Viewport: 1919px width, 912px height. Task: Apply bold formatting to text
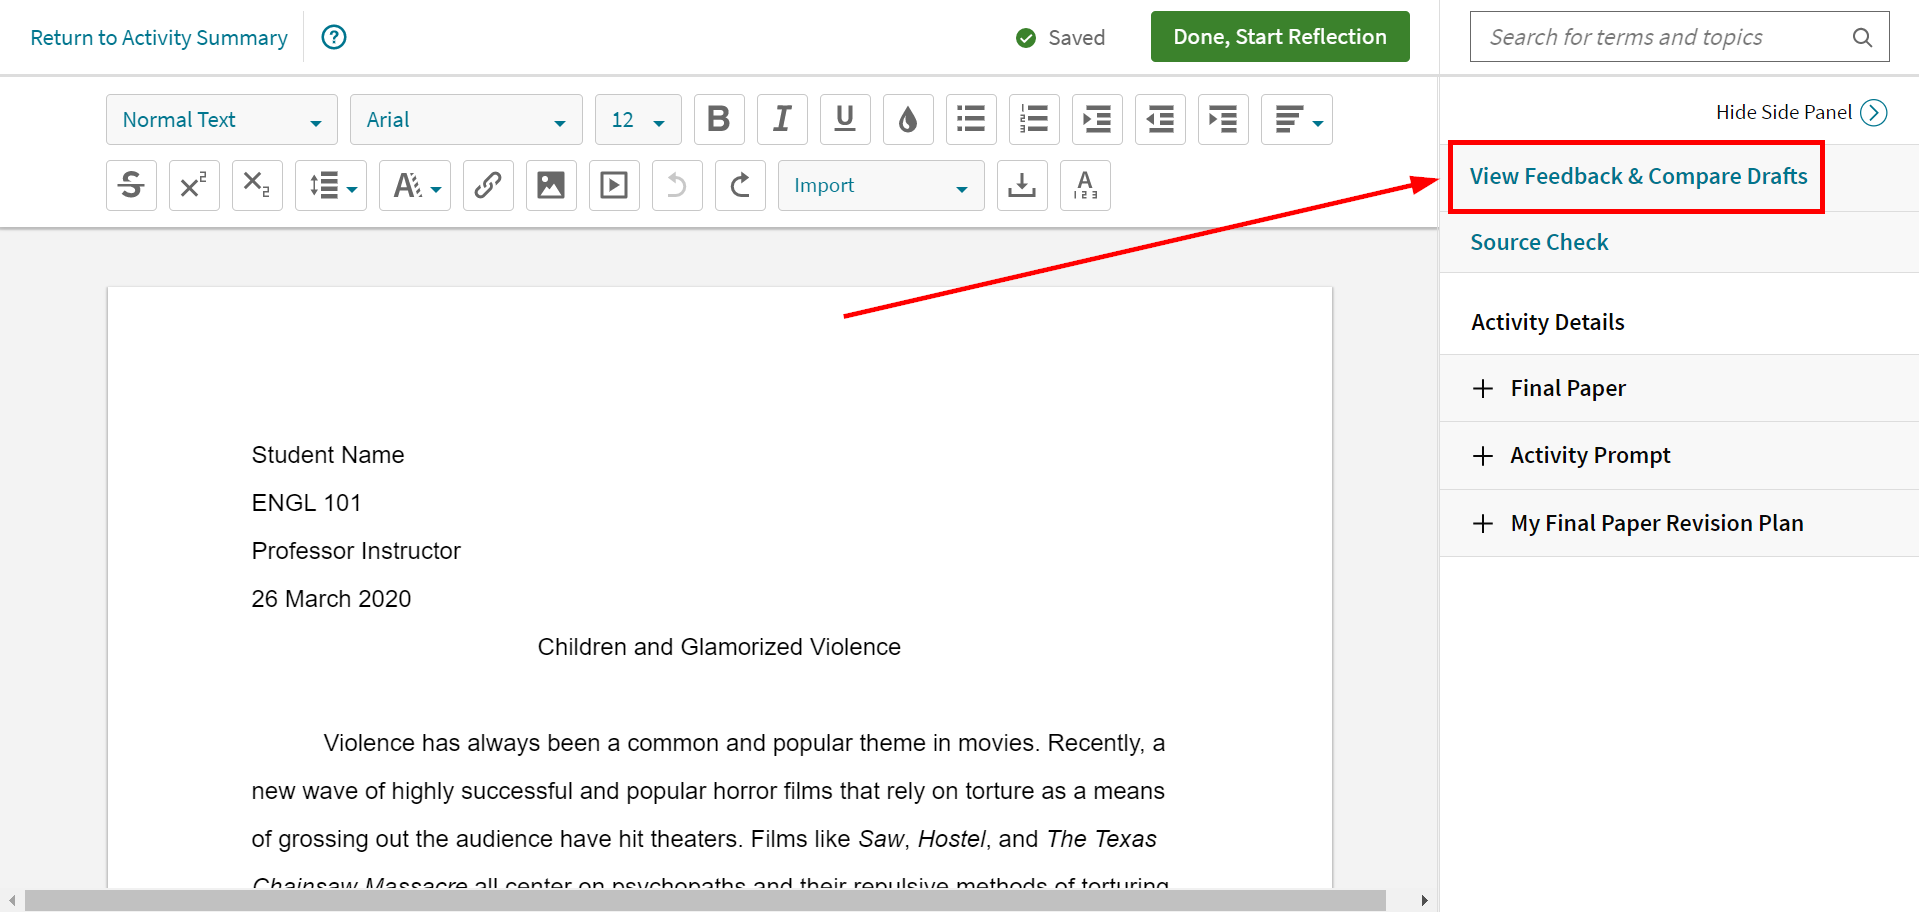(x=719, y=119)
